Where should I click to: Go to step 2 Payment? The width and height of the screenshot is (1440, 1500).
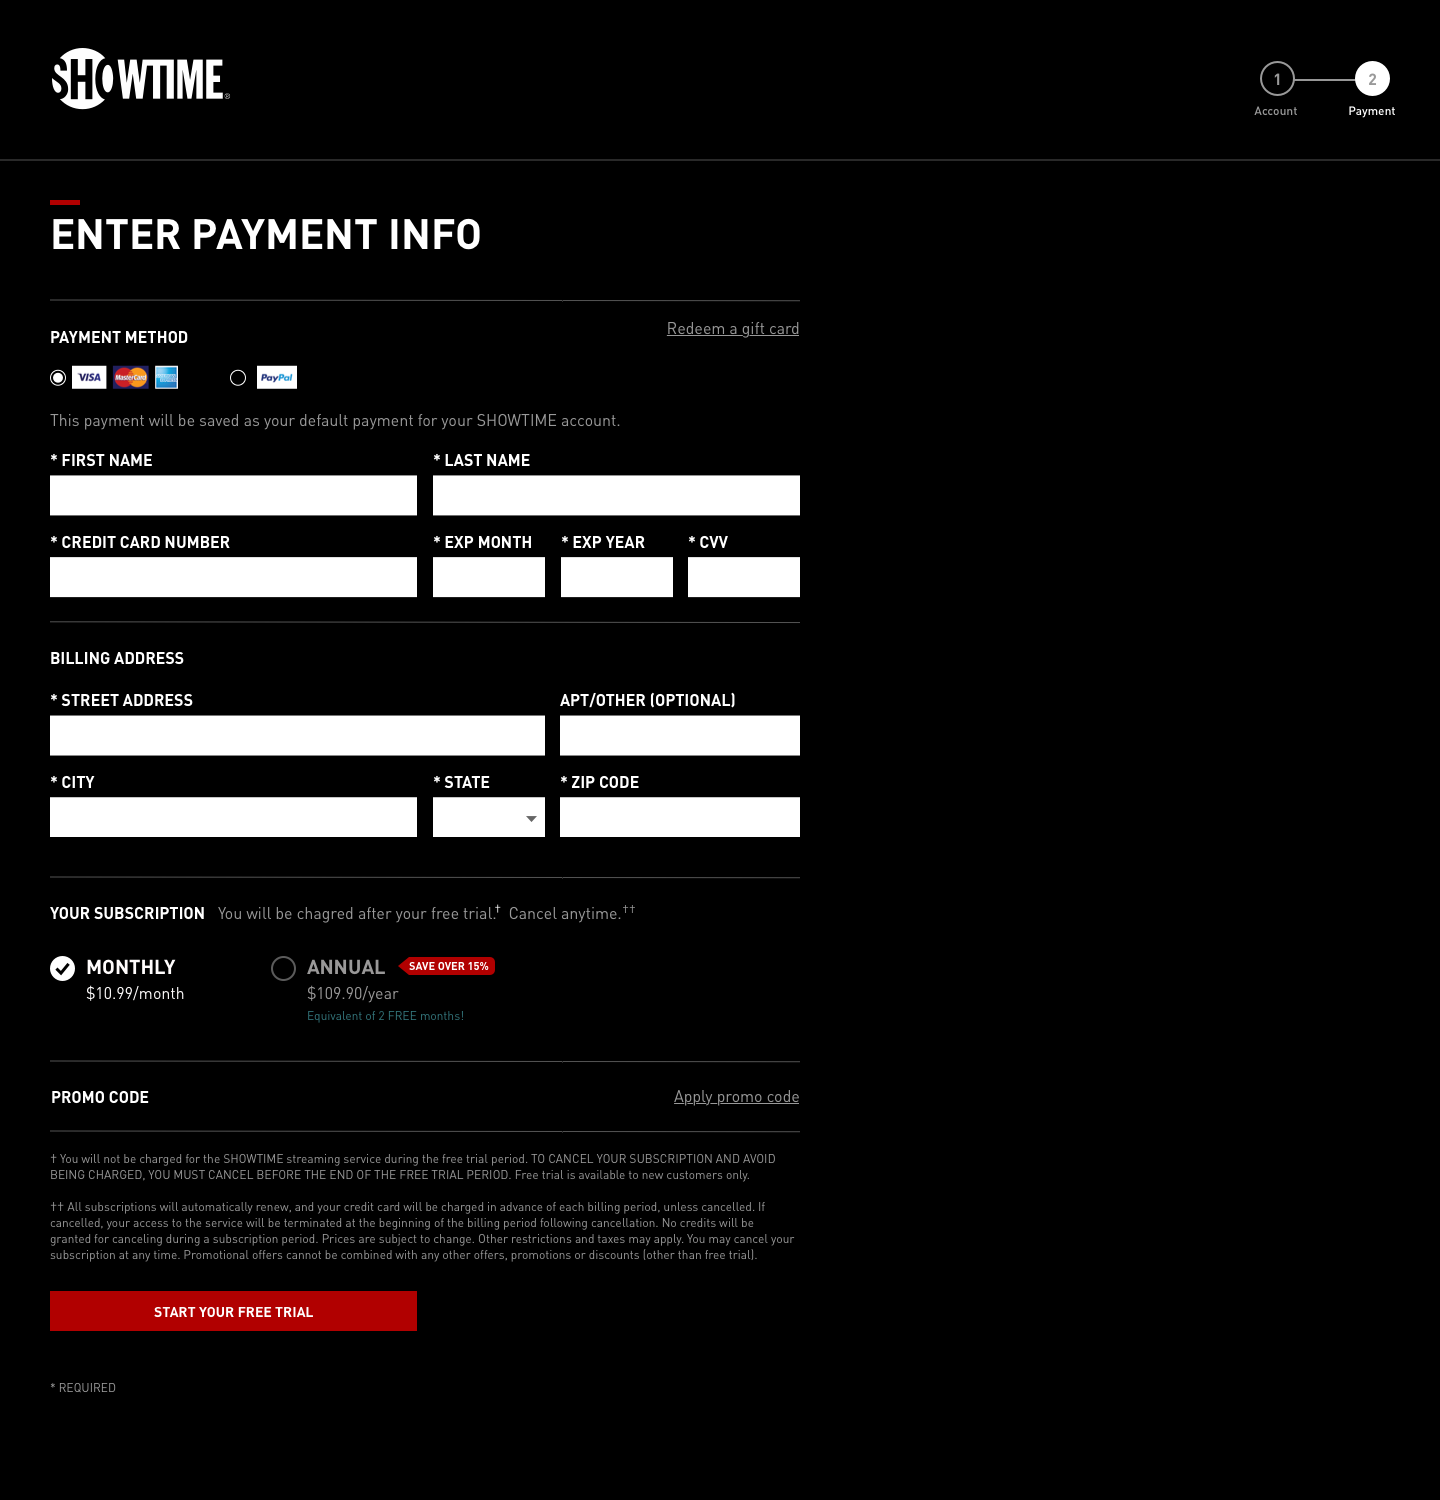click(x=1372, y=79)
